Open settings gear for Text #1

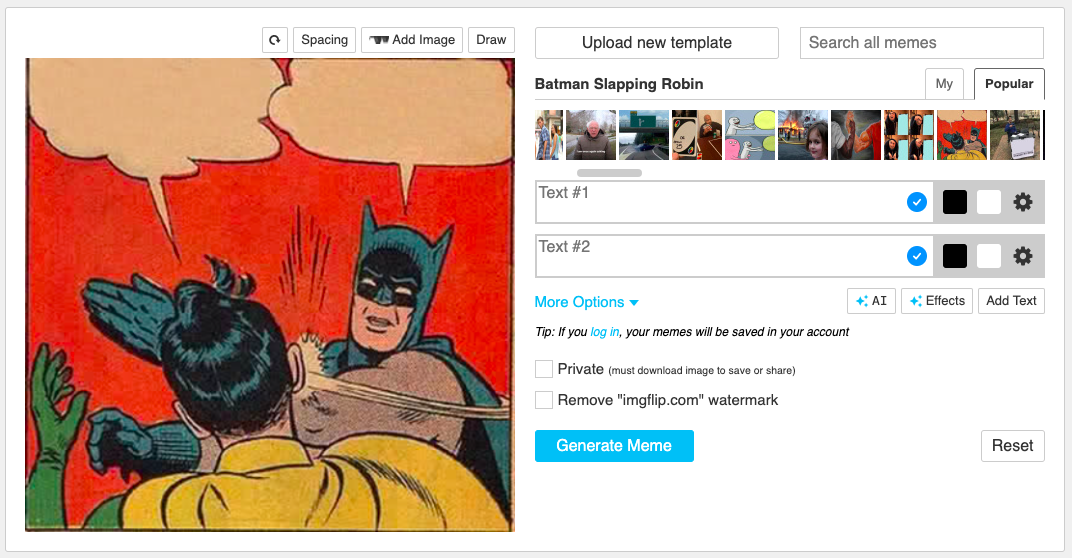1022,202
